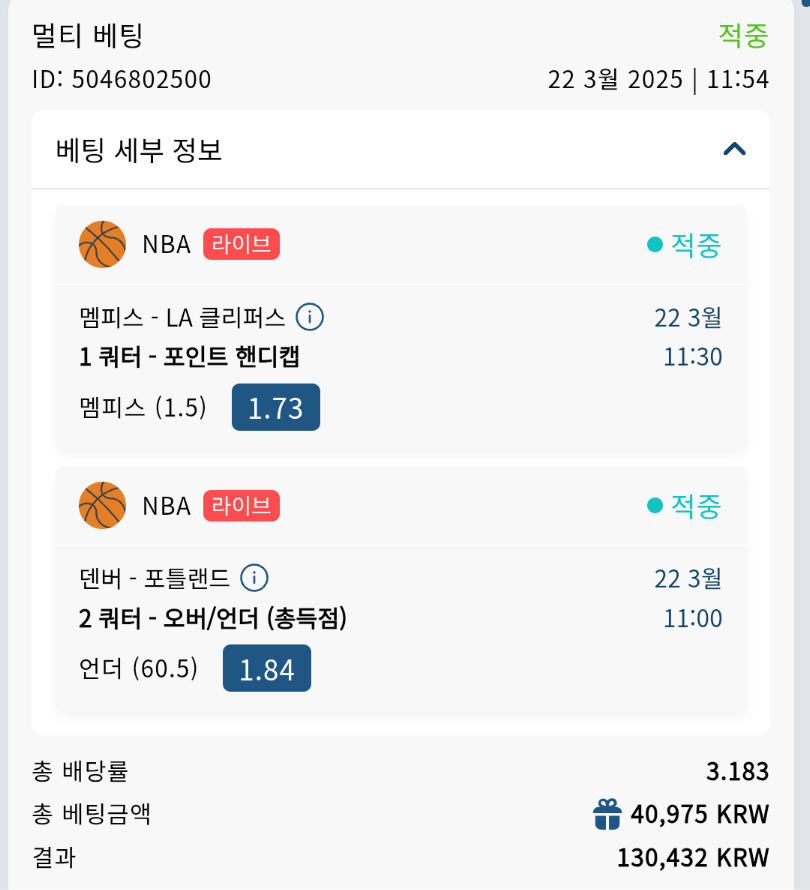Click the 덴버 - 포틀랜드 match name

(x=154, y=578)
